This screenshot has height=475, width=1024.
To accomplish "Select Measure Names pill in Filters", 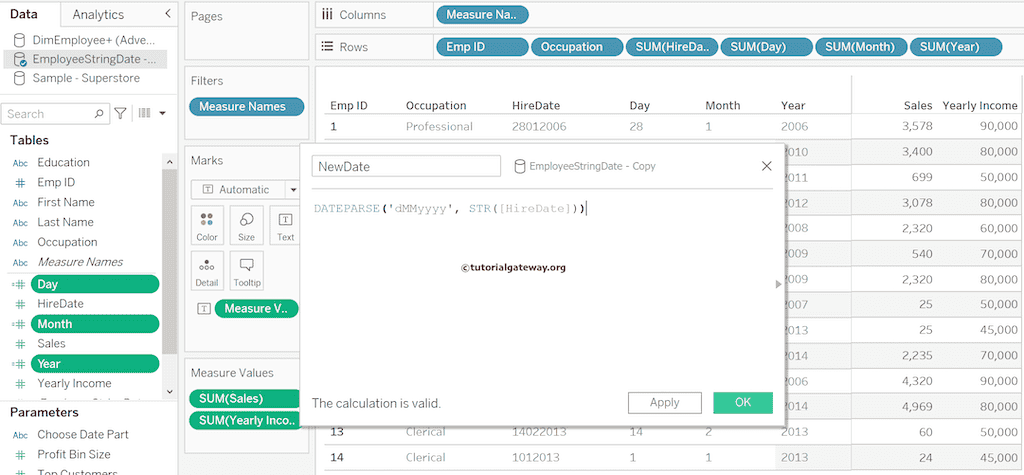I will [x=247, y=106].
